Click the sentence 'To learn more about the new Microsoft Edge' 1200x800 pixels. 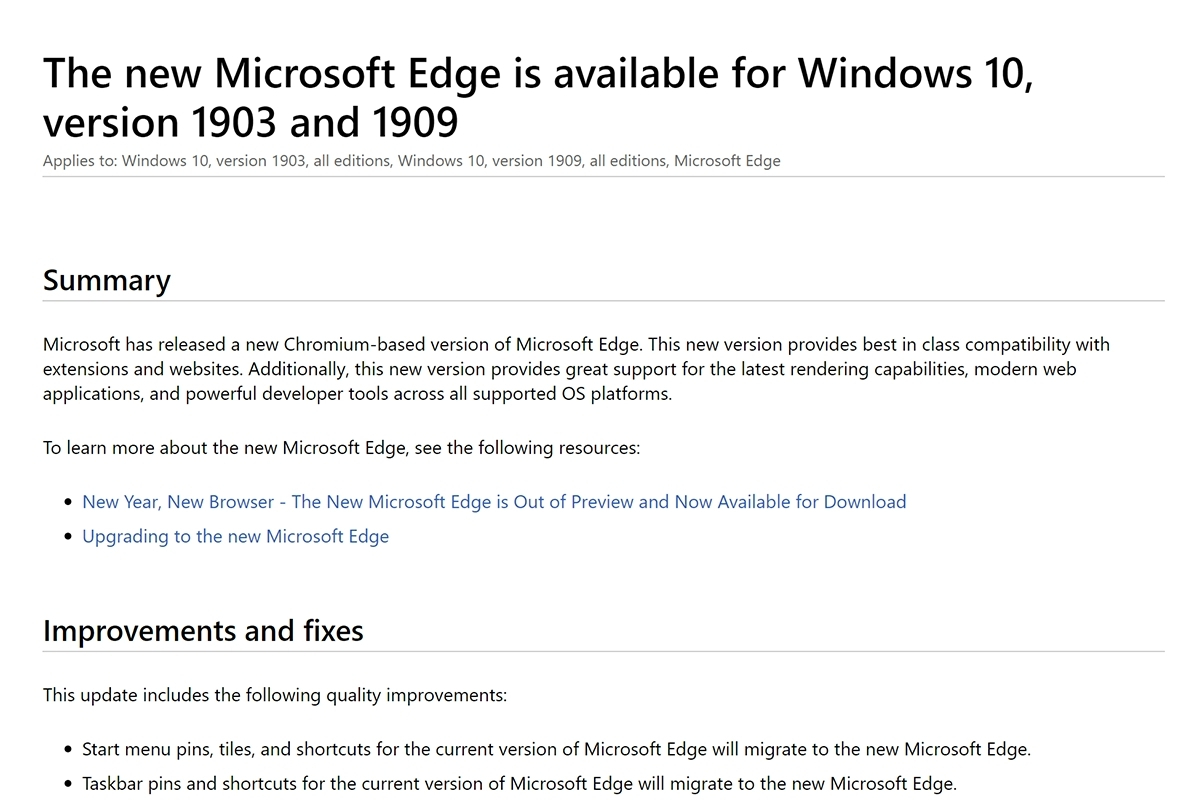[x=341, y=448]
